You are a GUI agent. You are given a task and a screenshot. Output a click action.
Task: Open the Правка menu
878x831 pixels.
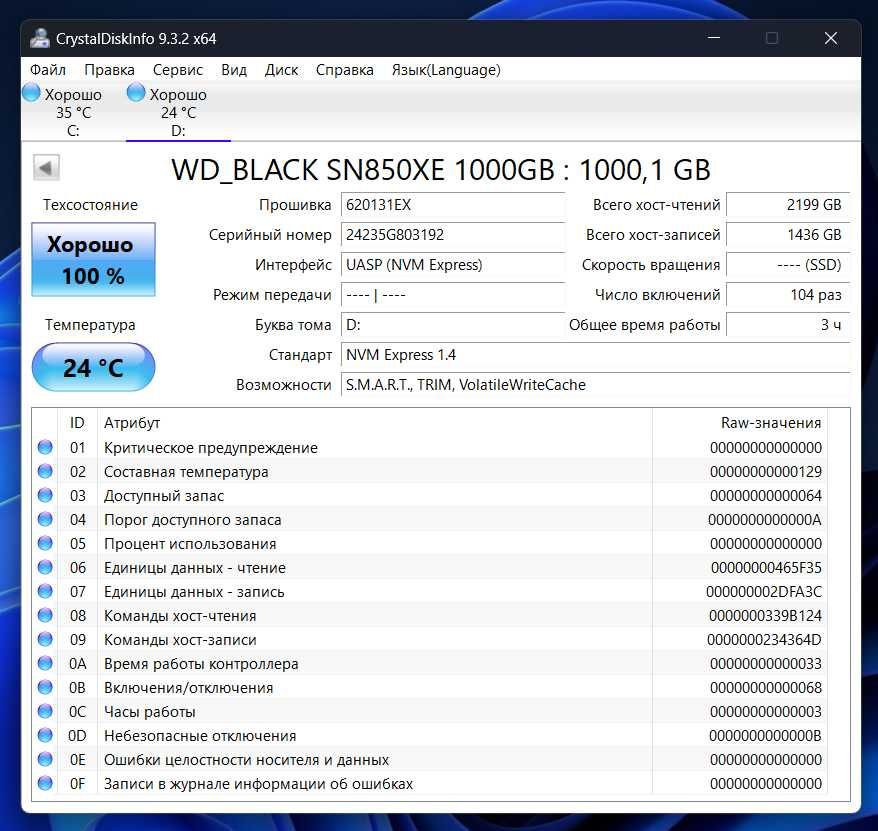pos(109,70)
